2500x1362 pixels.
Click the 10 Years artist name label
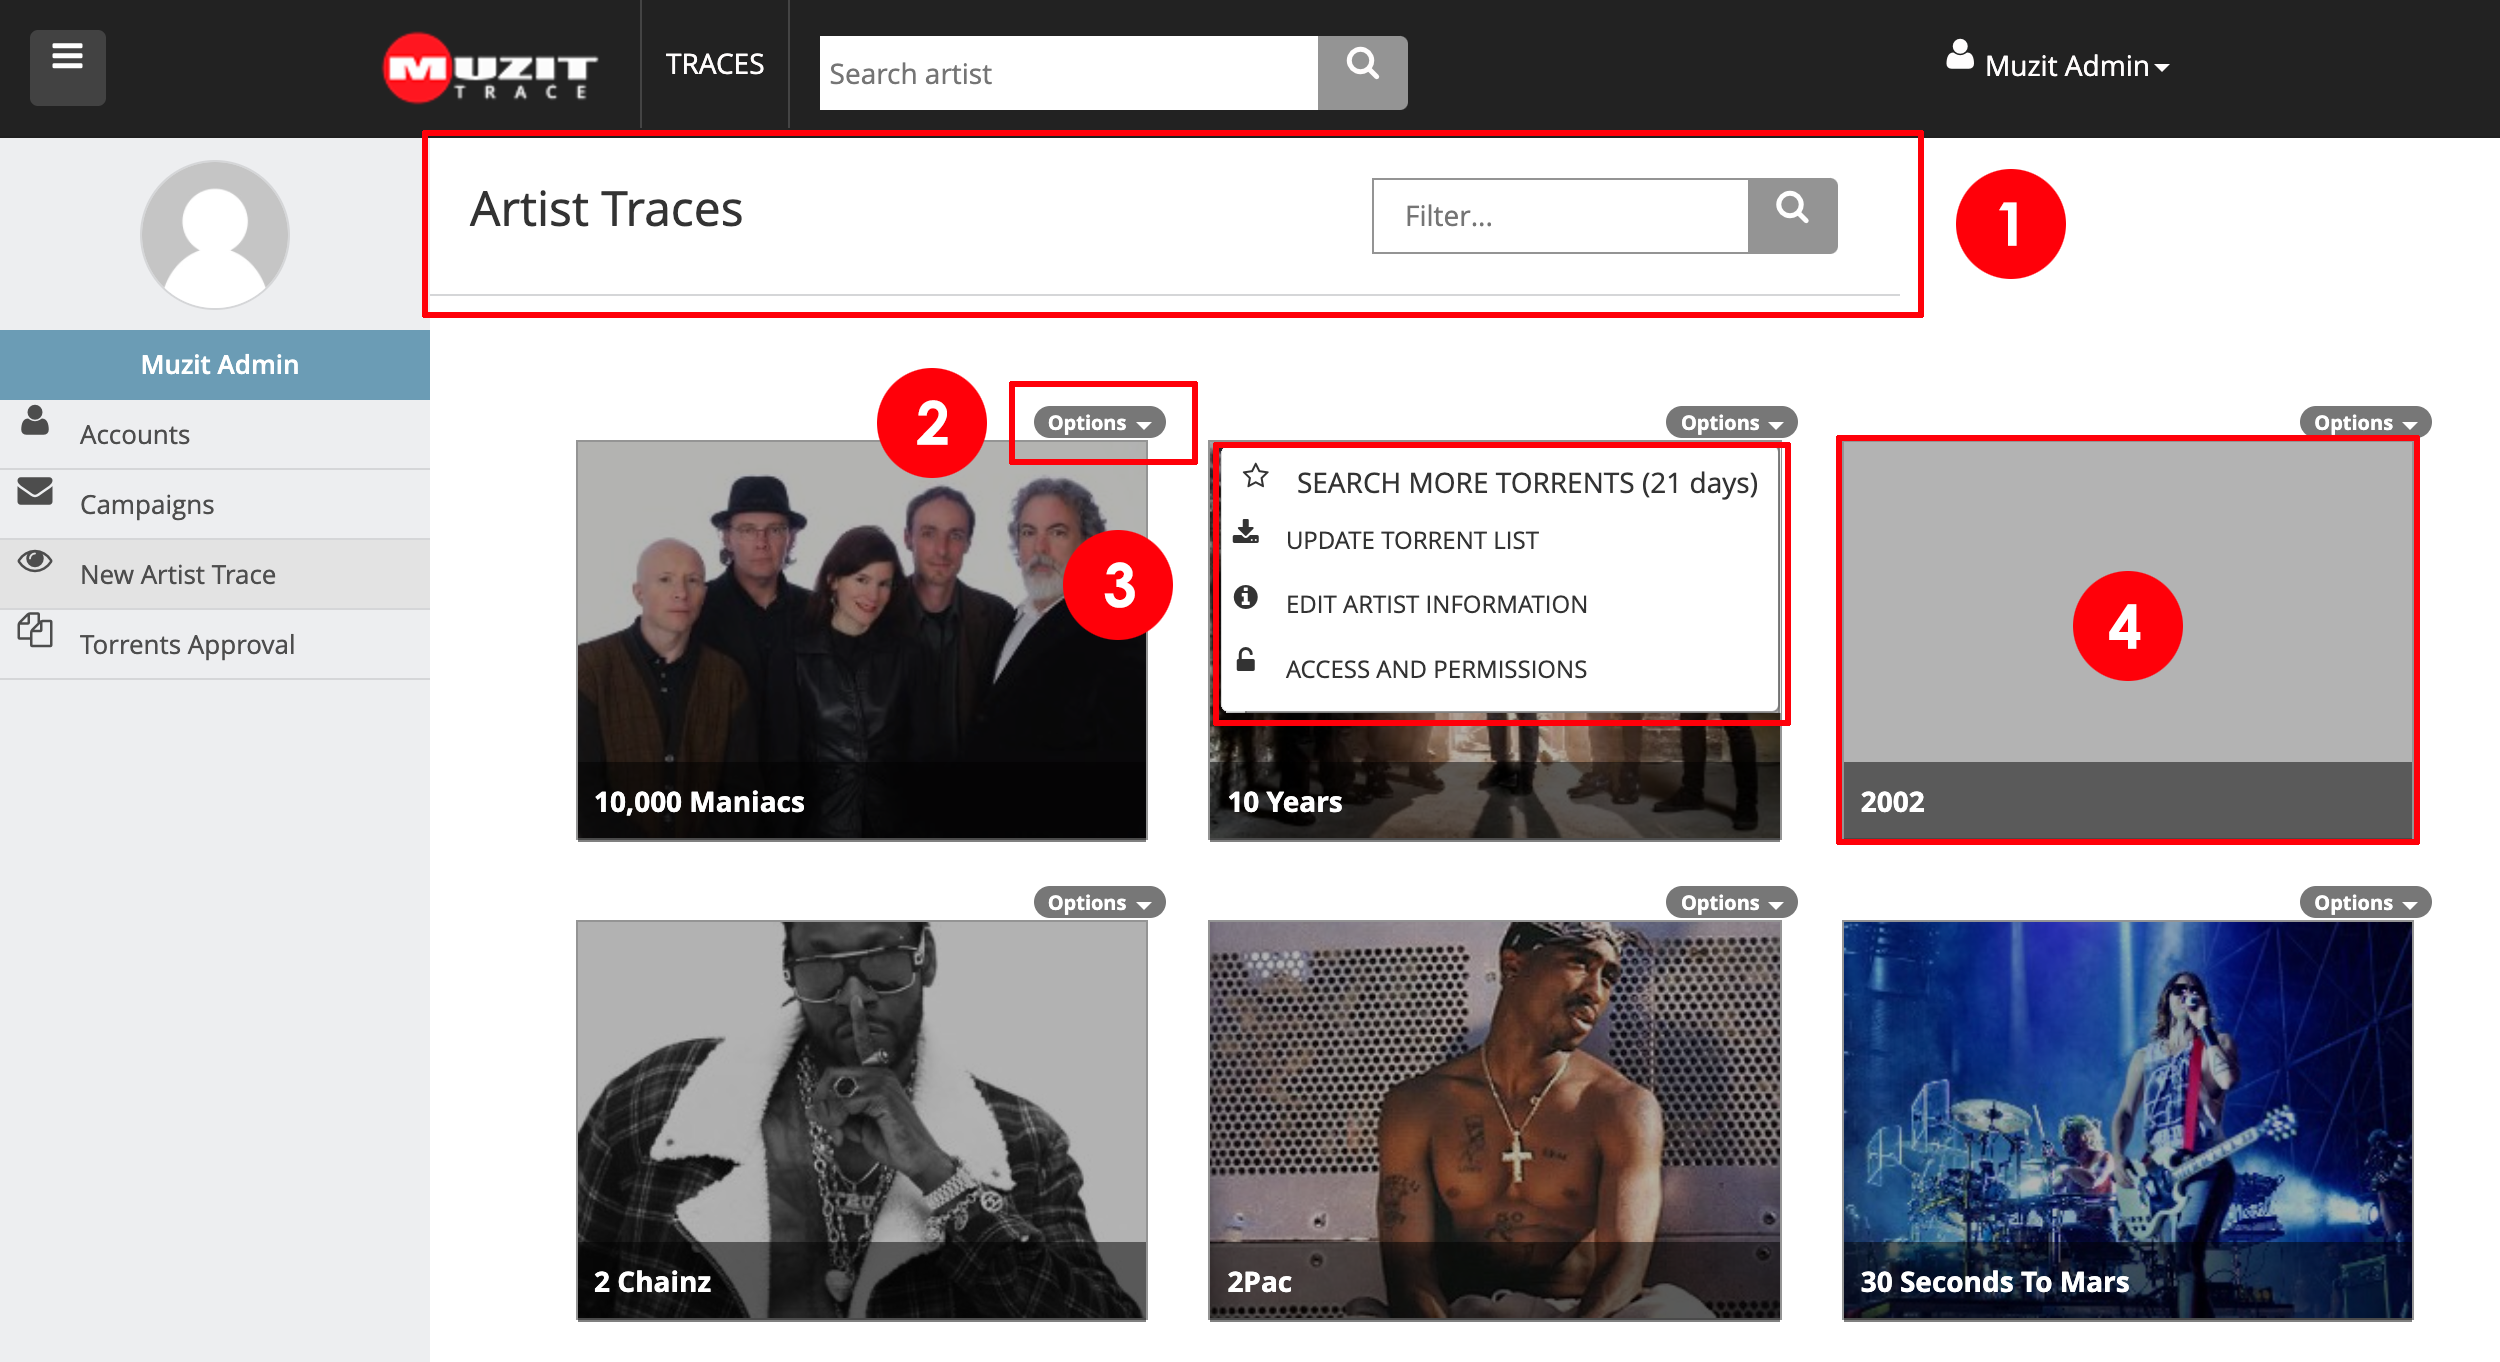click(1284, 802)
